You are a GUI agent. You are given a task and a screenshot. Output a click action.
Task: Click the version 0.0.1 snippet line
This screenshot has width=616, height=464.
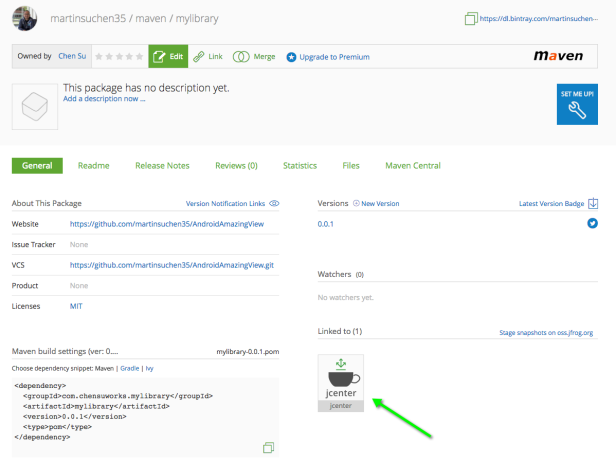[75, 416]
